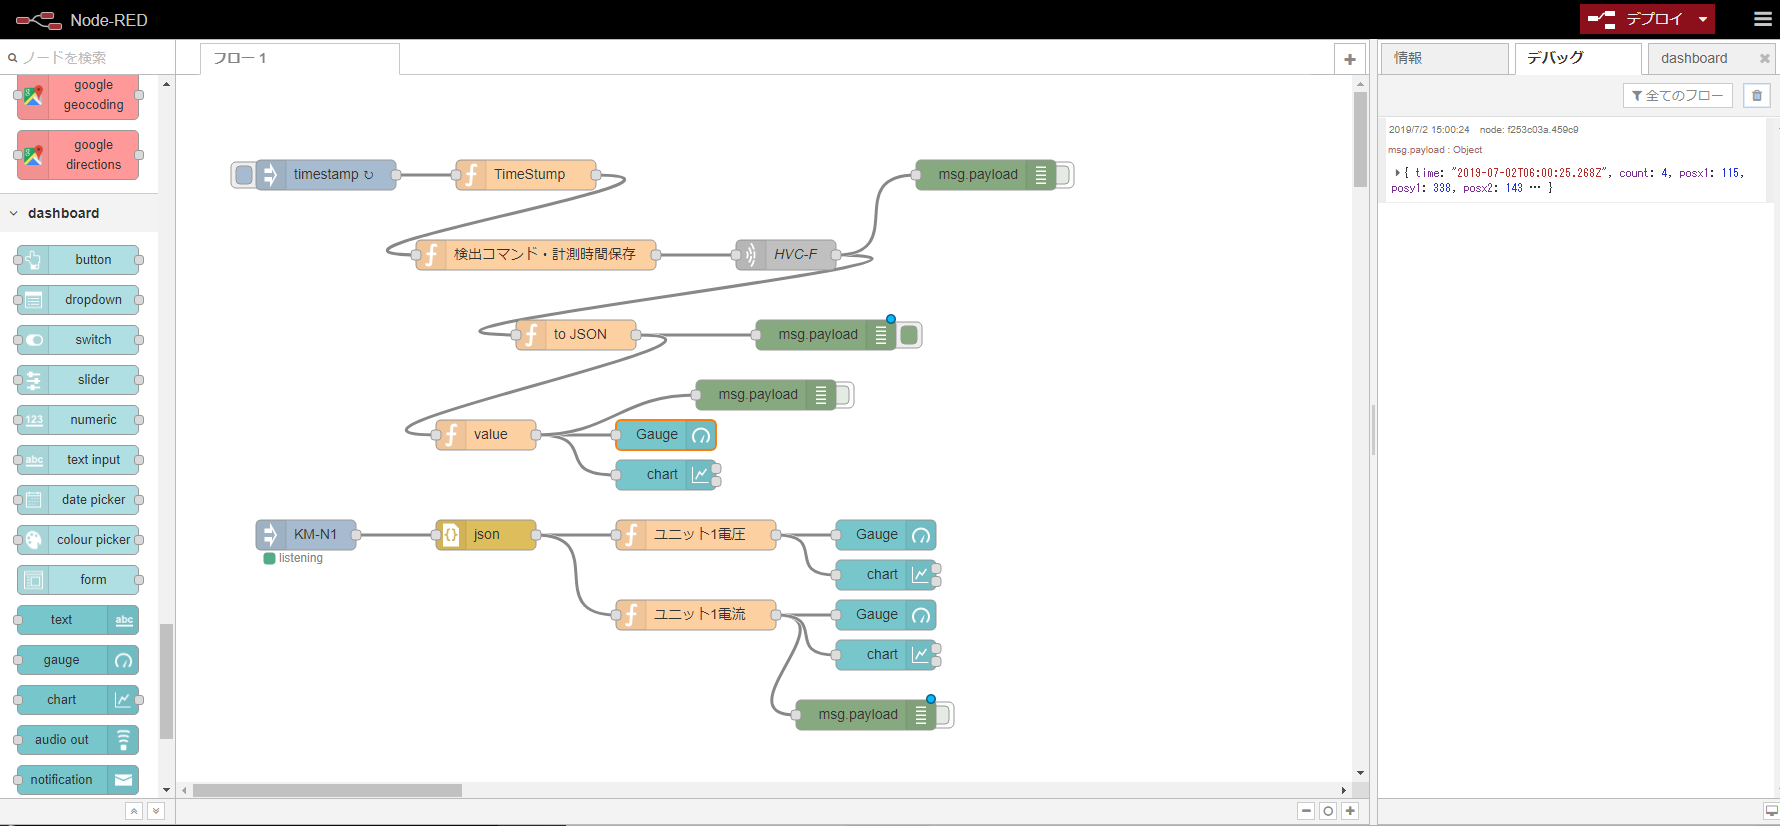This screenshot has width=1780, height=826.
Task: Toggle debug button next to to JSON output
Action: click(909, 335)
